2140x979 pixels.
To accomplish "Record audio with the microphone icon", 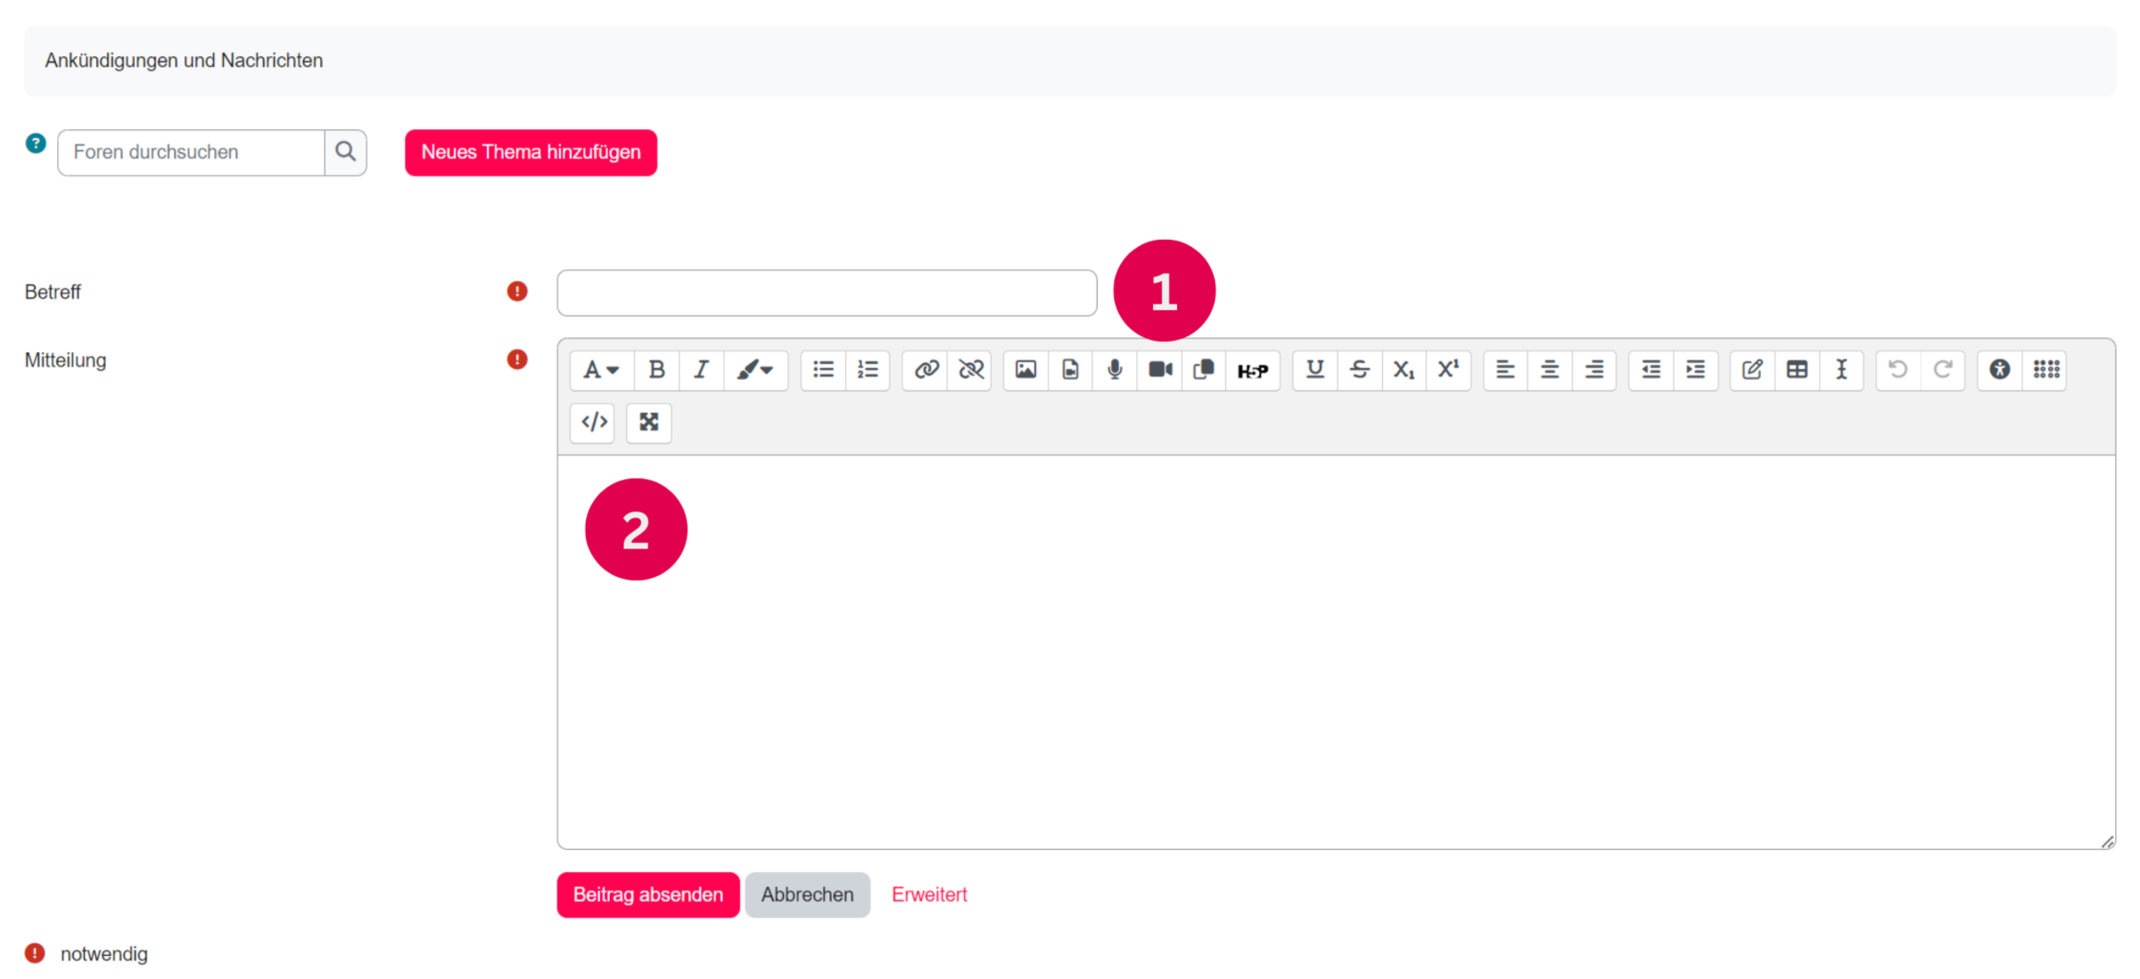I will [x=1114, y=370].
